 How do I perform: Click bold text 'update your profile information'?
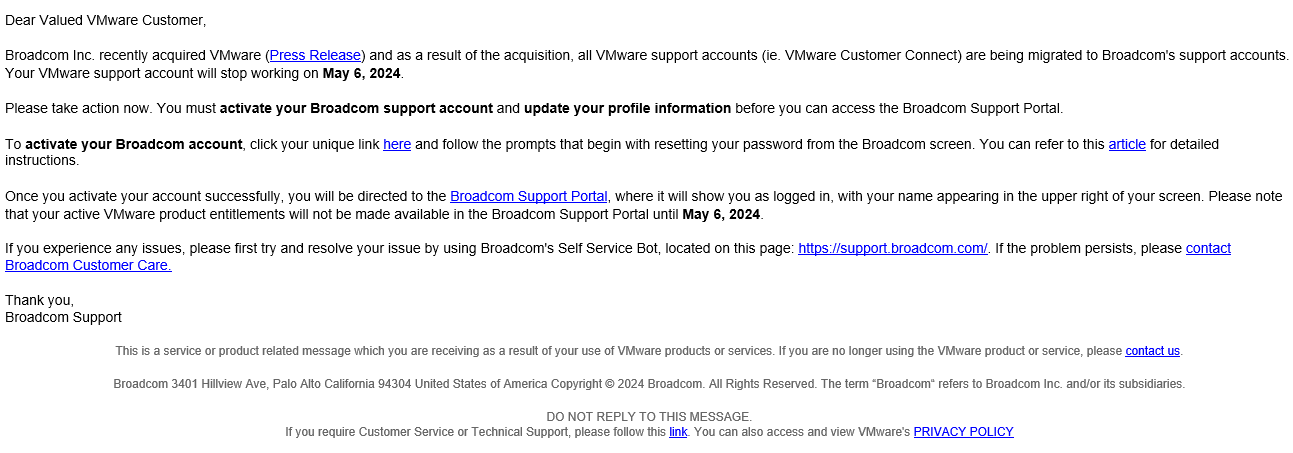click(627, 108)
